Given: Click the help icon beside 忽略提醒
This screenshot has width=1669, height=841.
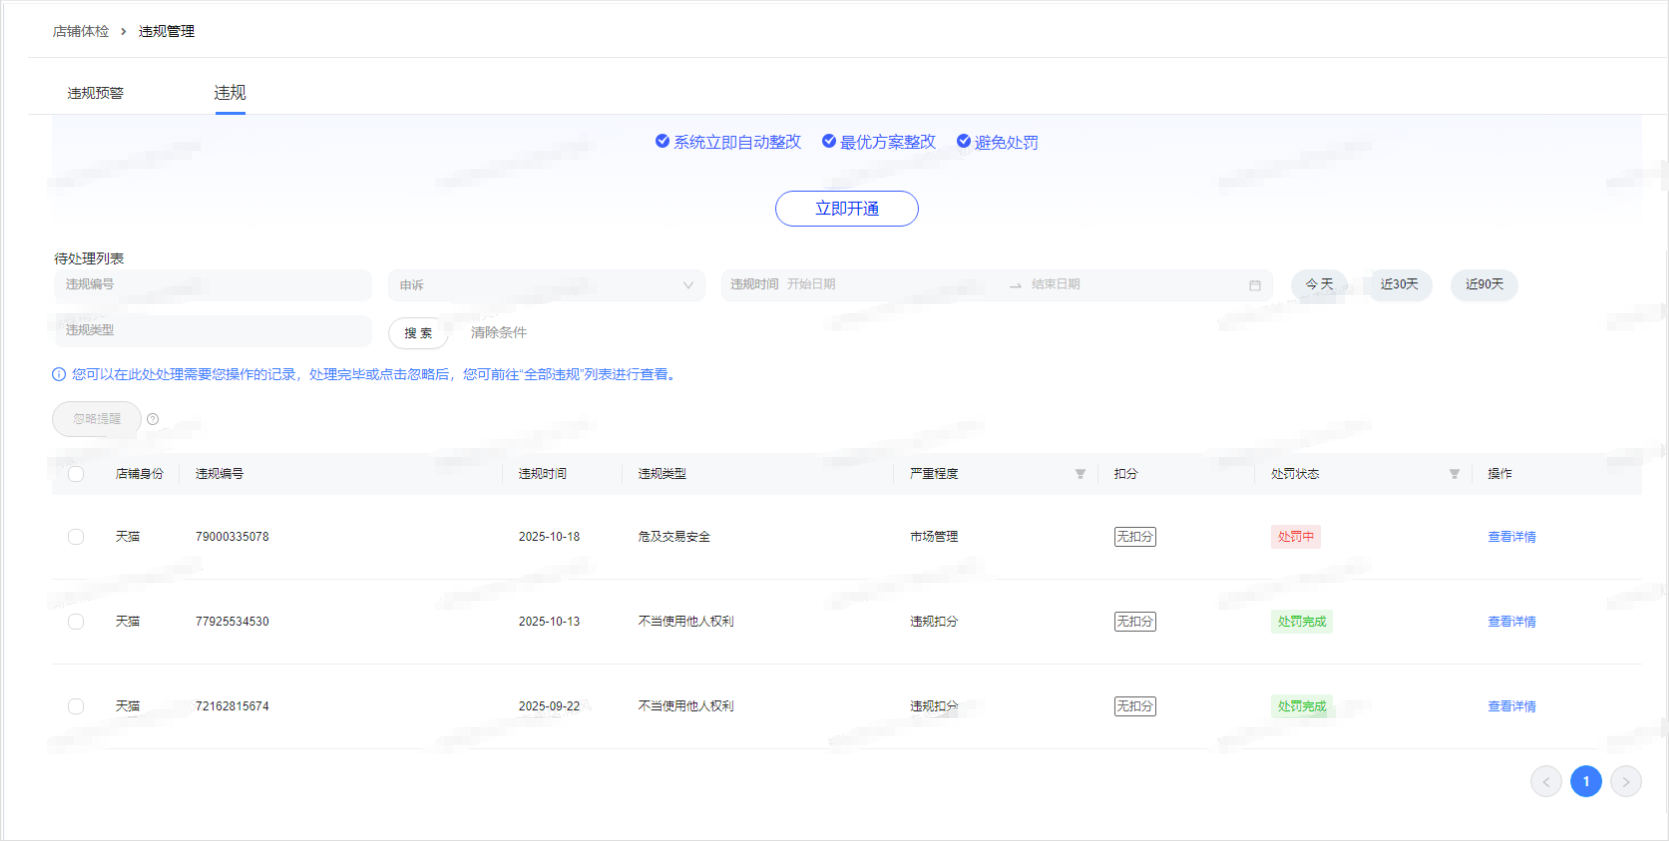Looking at the screenshot, I should click(x=153, y=419).
